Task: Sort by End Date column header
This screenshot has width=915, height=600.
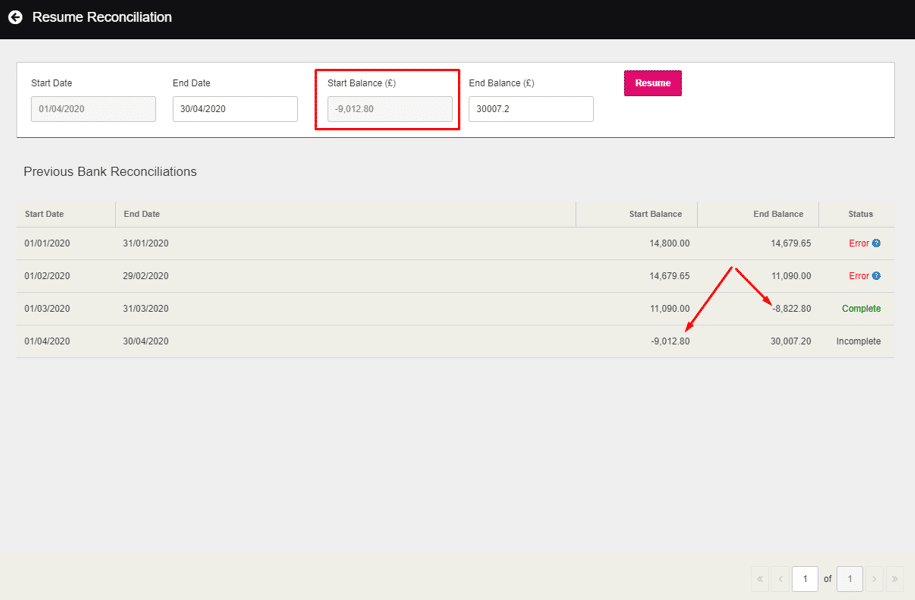Action: point(142,214)
